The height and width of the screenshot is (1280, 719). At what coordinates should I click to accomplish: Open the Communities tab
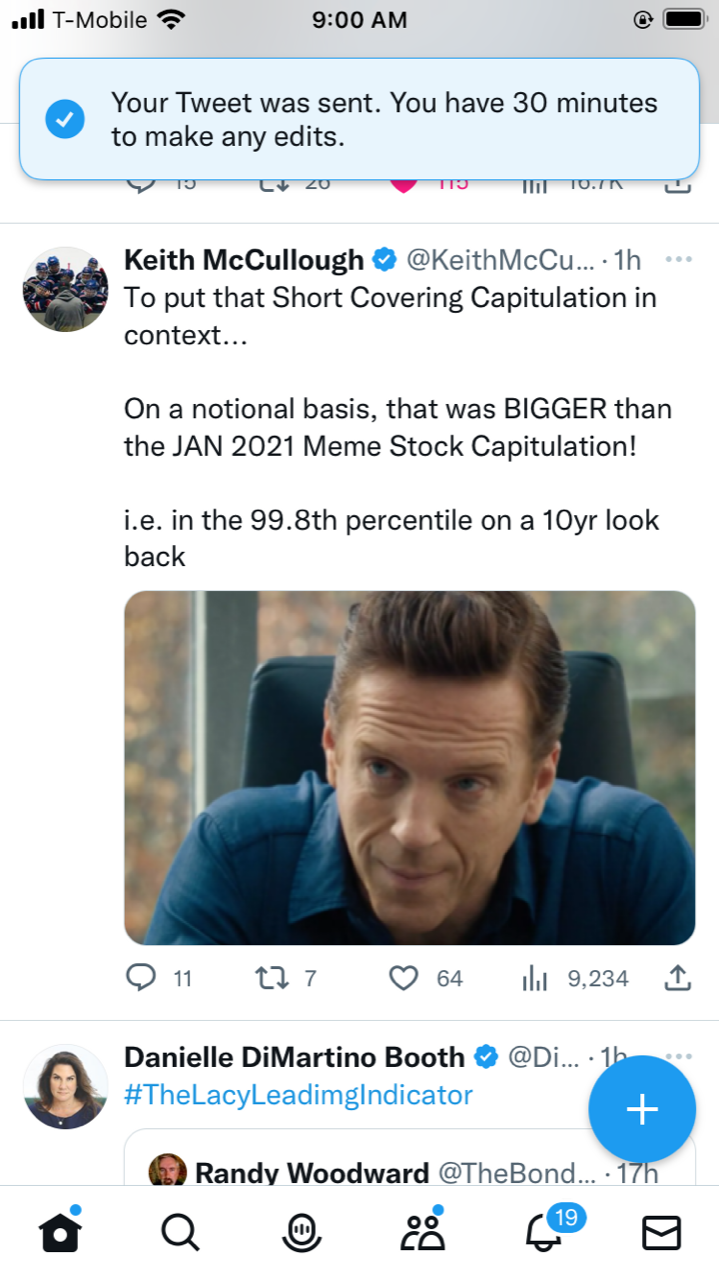pos(422,1235)
